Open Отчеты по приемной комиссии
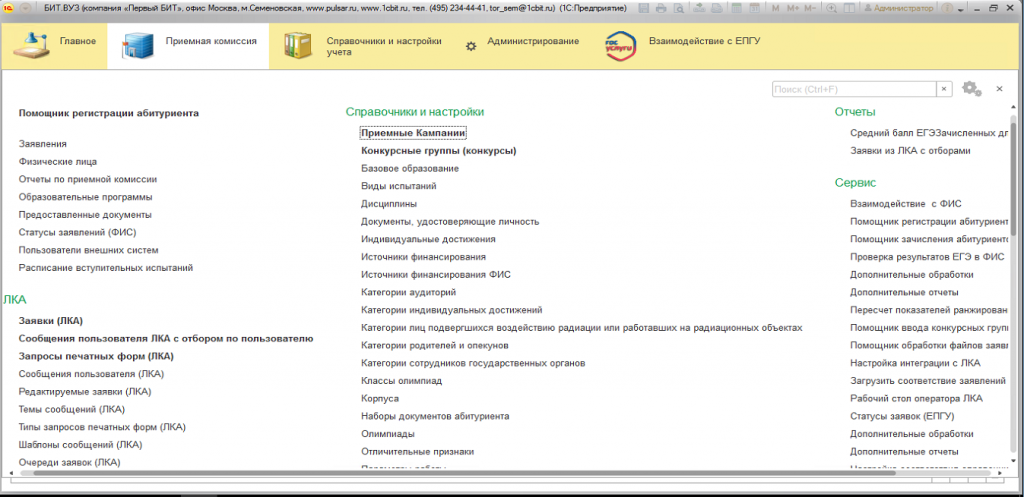Screen dimensions: 1024x497 [88, 179]
